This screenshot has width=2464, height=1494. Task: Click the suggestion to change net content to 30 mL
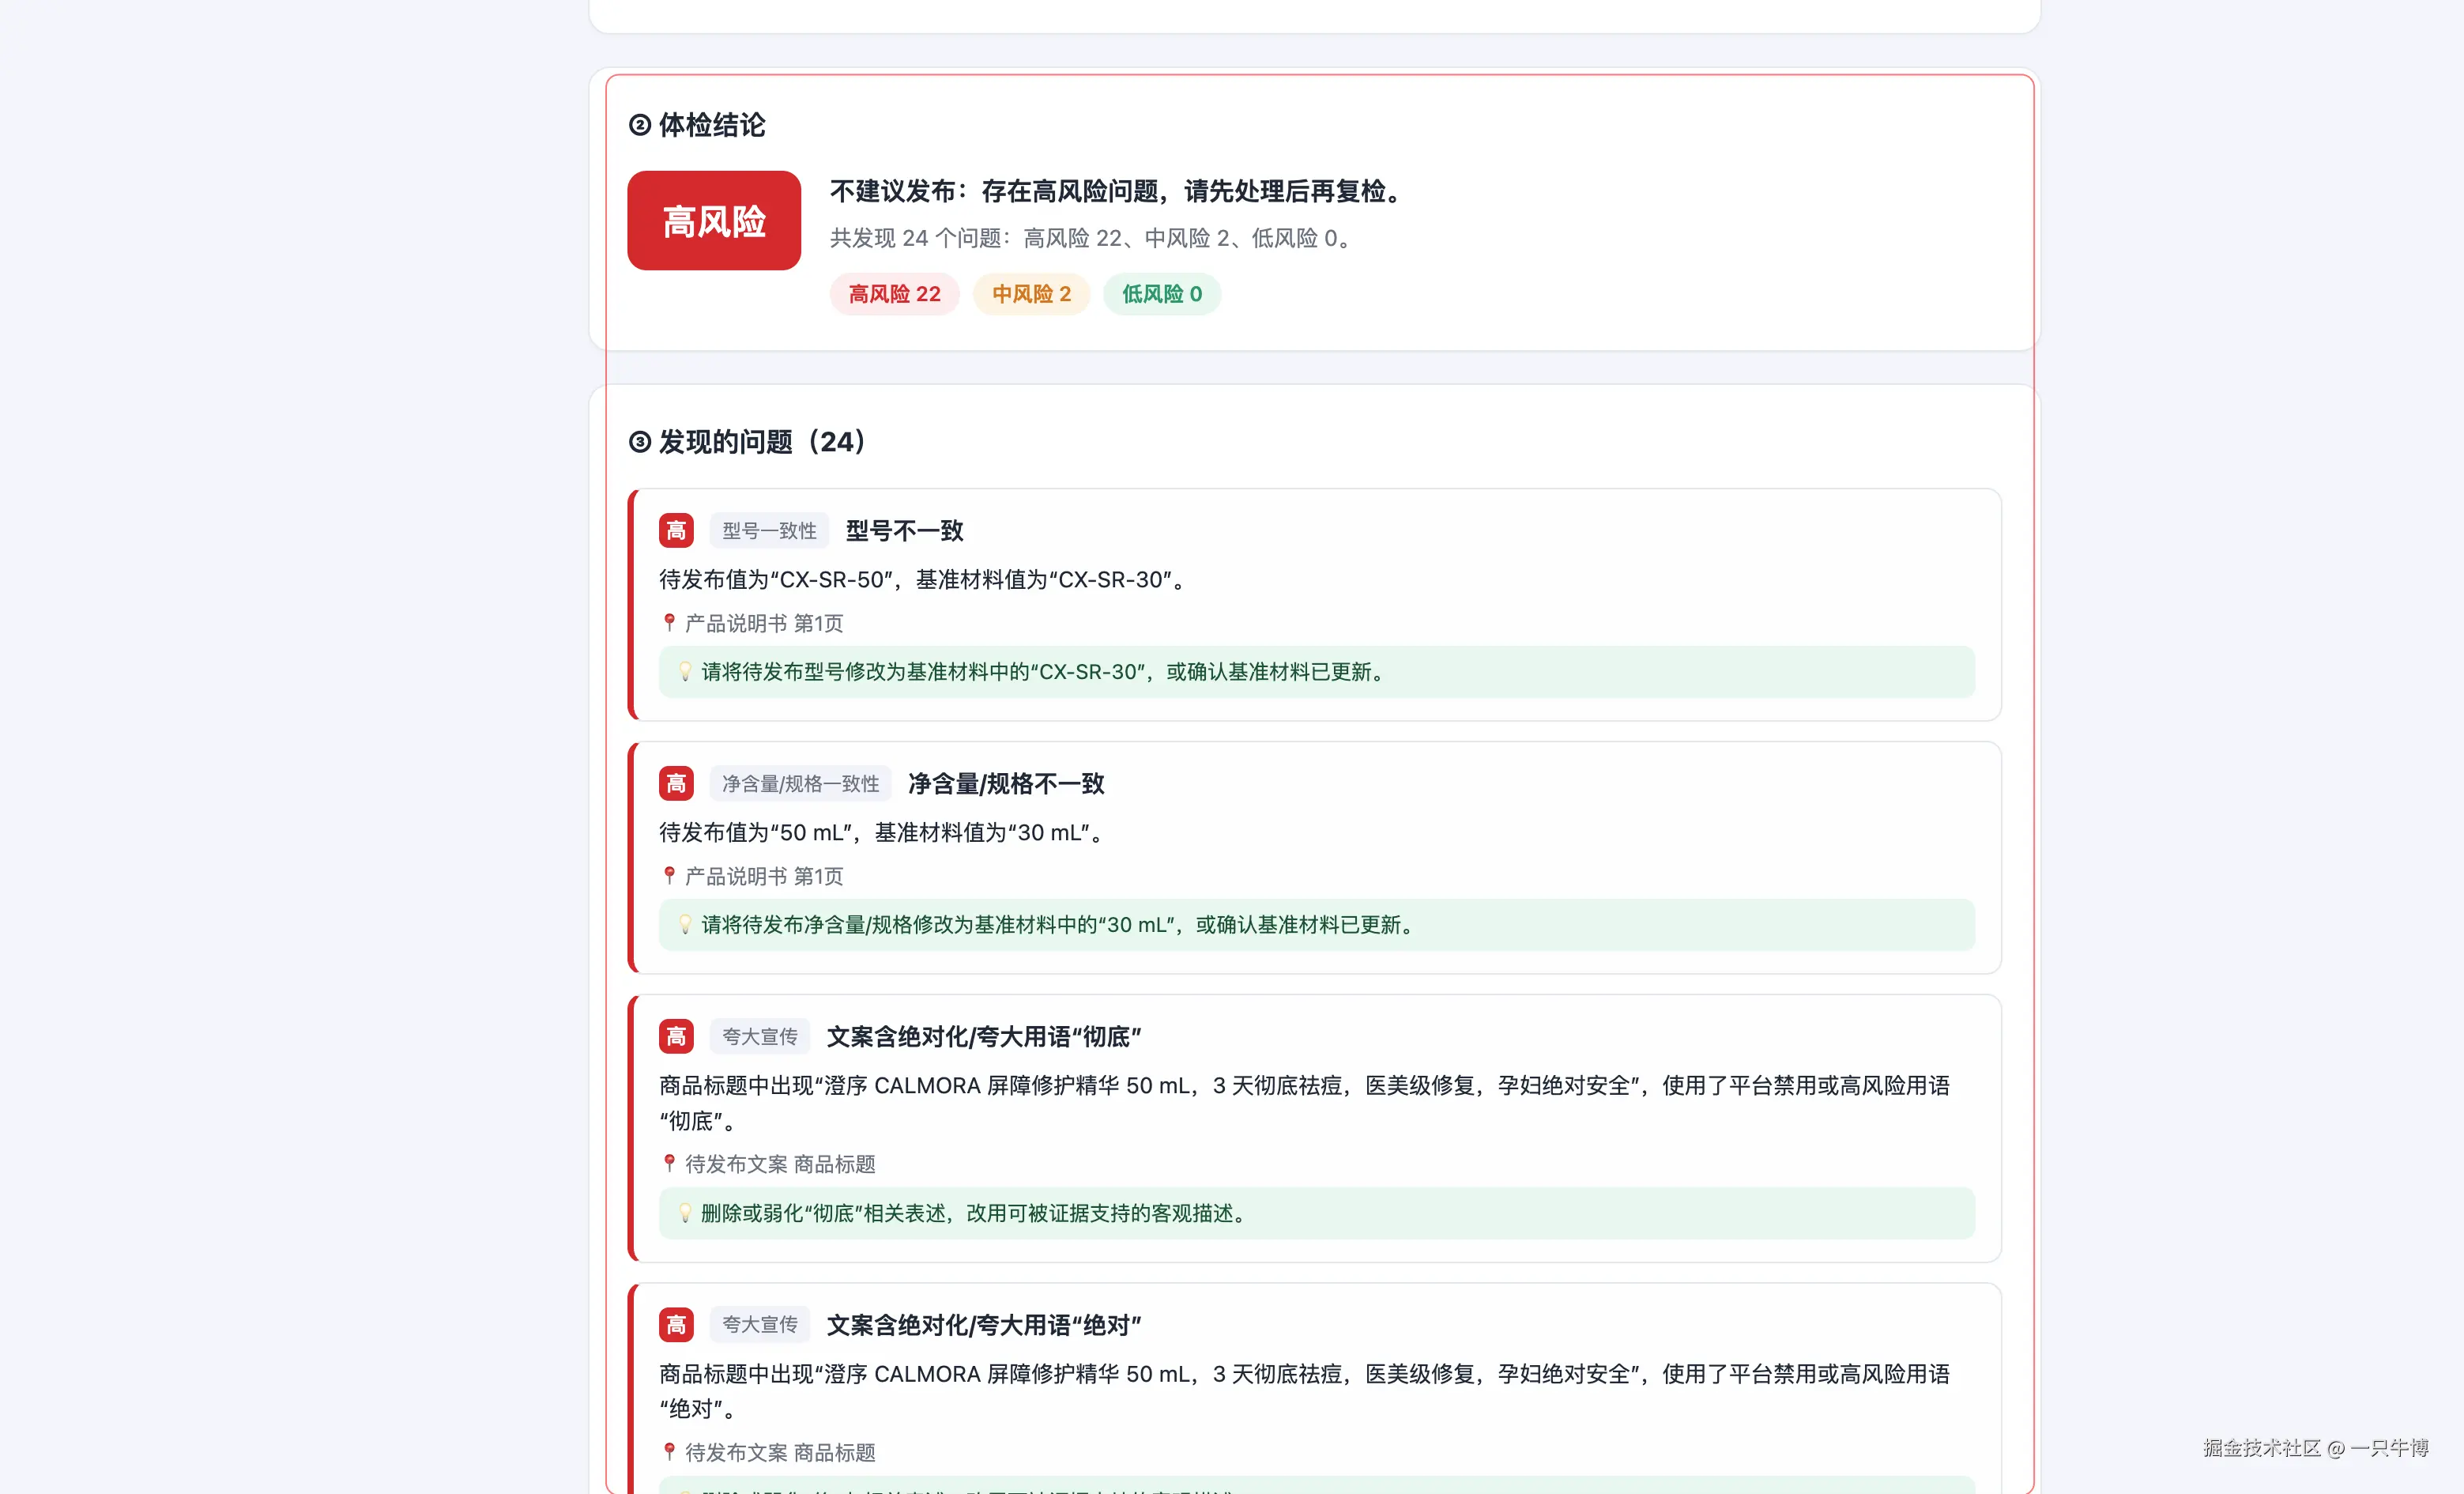pyautogui.click(x=1316, y=925)
